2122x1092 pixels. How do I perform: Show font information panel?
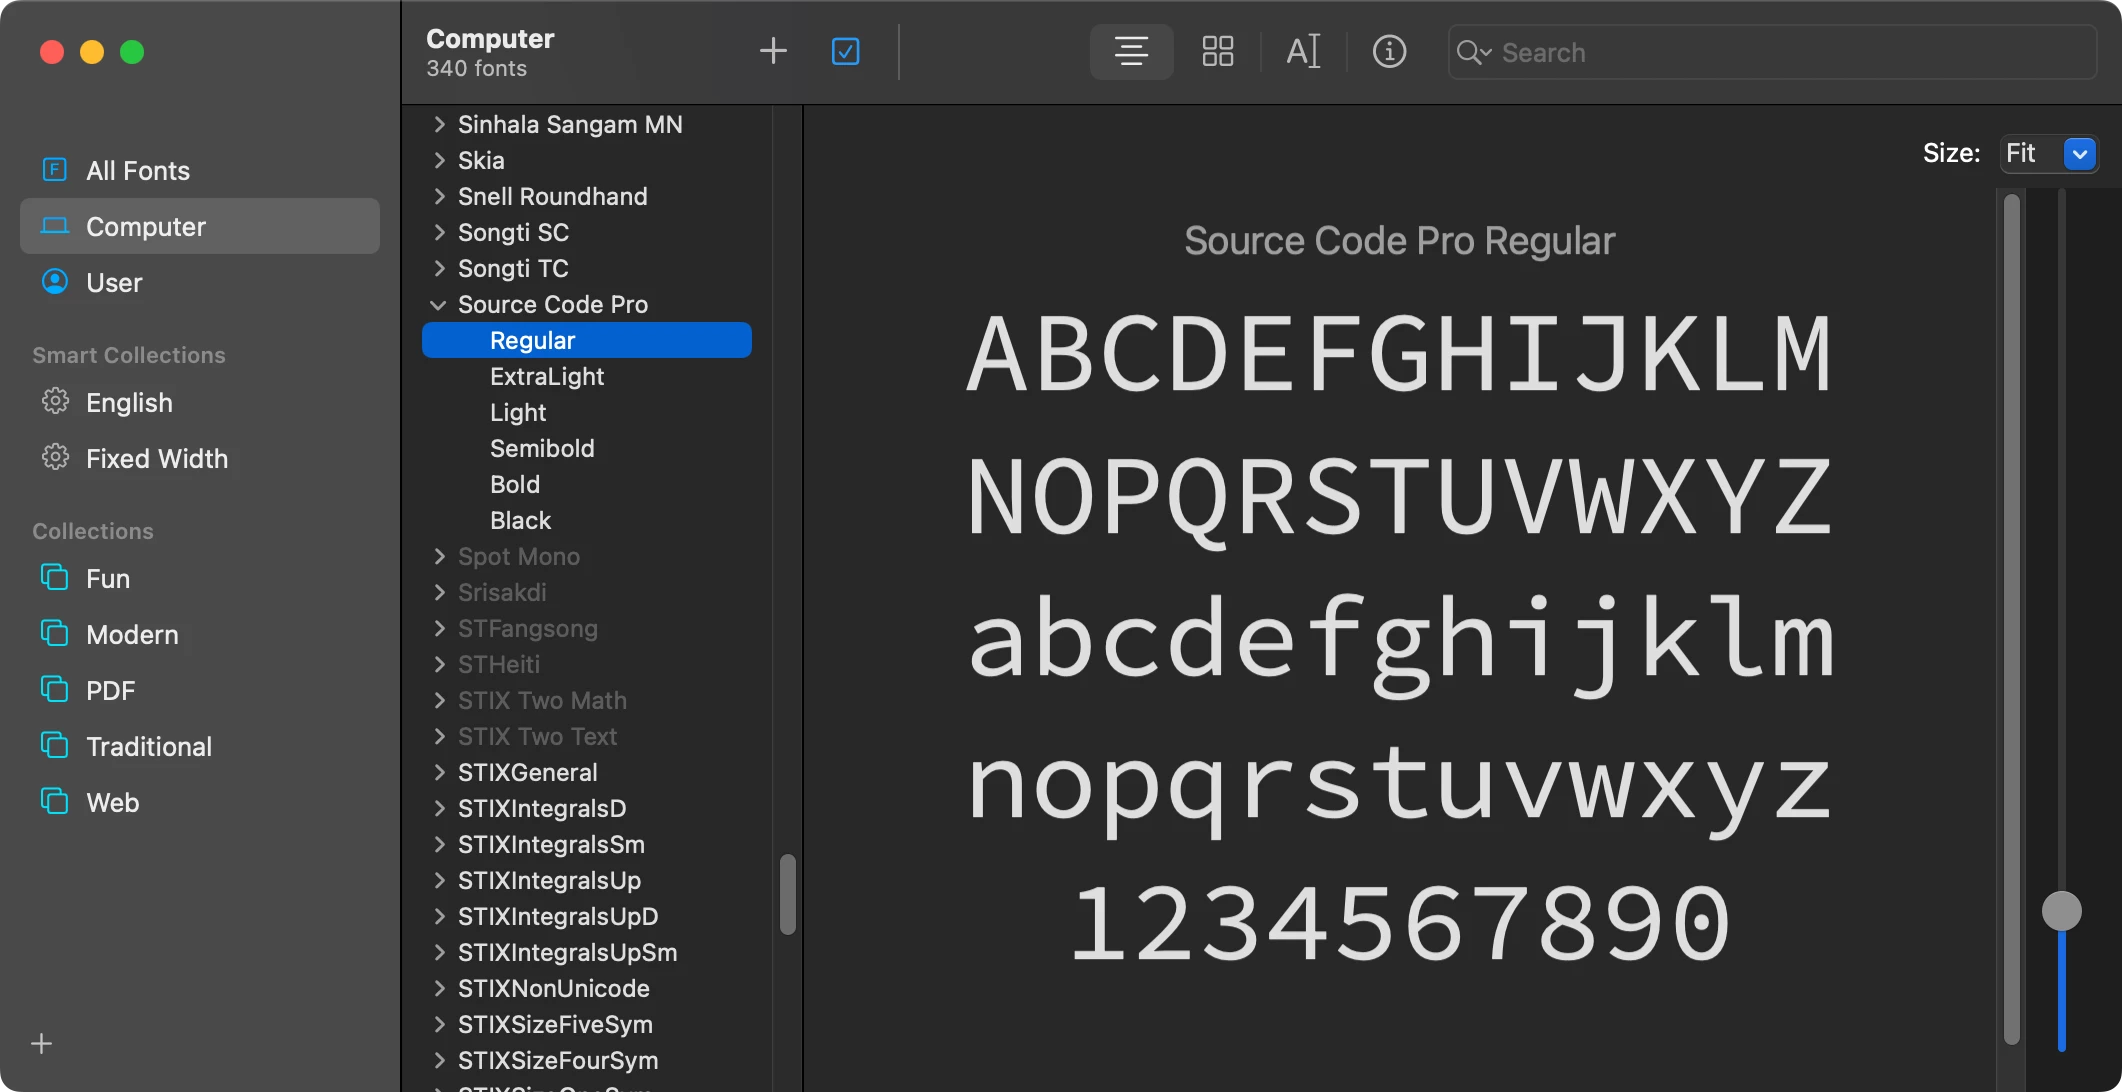(x=1389, y=51)
